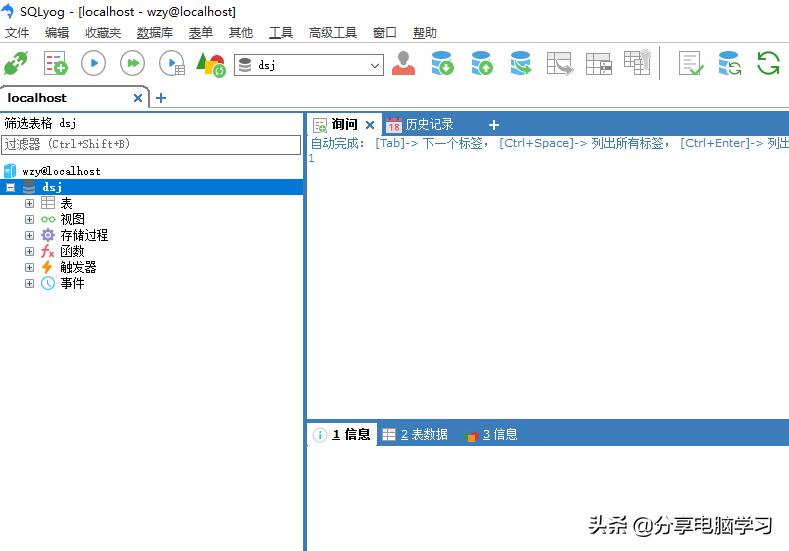Run all queries with double-arrow icon
This screenshot has height=551, width=789.
132,63
